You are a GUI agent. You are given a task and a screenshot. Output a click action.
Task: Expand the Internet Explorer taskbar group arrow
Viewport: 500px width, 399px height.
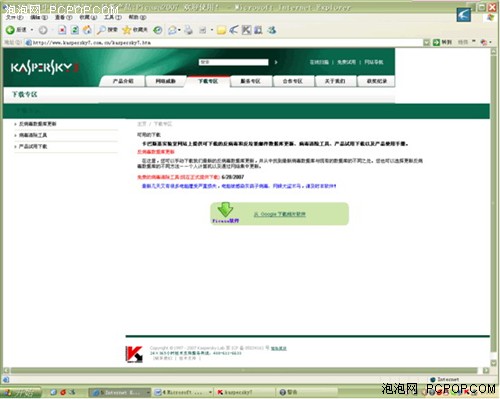click(x=148, y=392)
